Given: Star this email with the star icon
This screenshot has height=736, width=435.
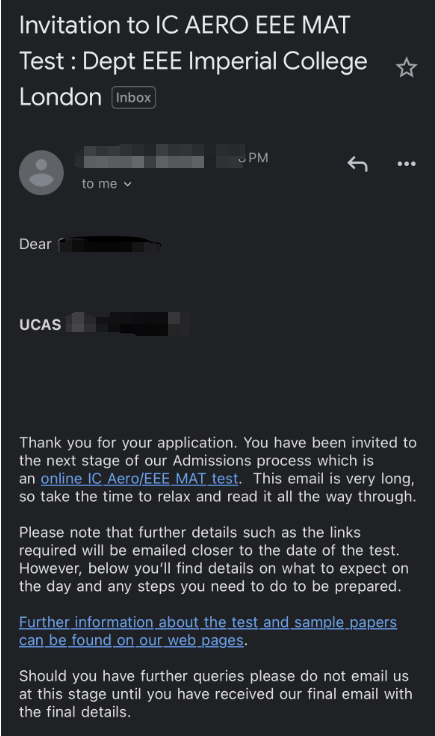Looking at the screenshot, I should click(406, 68).
